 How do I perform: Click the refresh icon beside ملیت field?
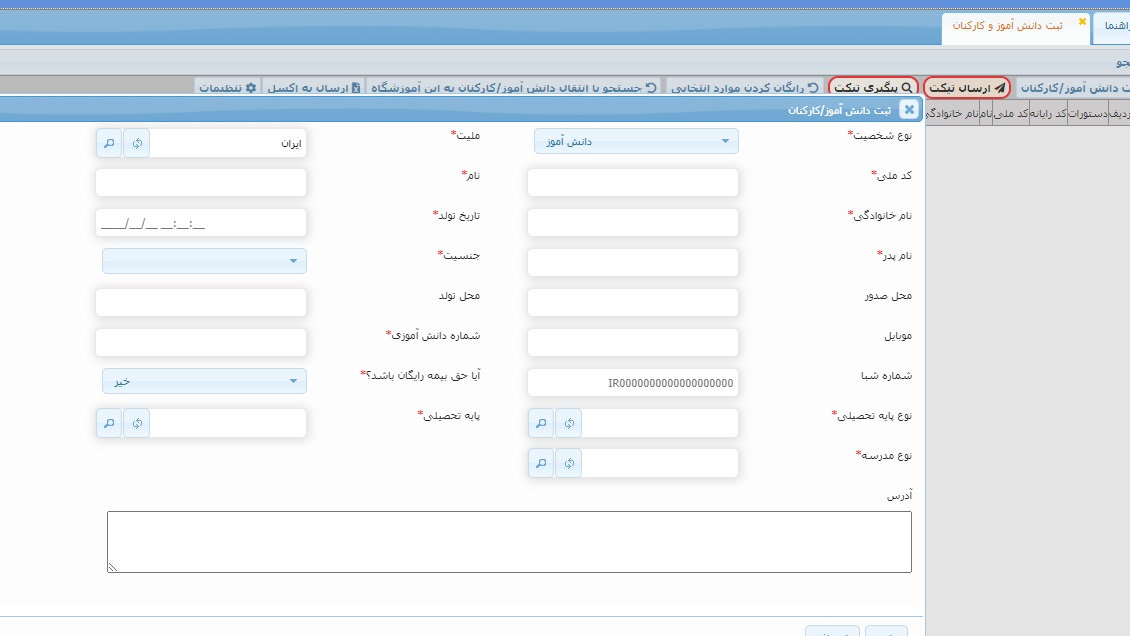pyautogui.click(x=137, y=143)
